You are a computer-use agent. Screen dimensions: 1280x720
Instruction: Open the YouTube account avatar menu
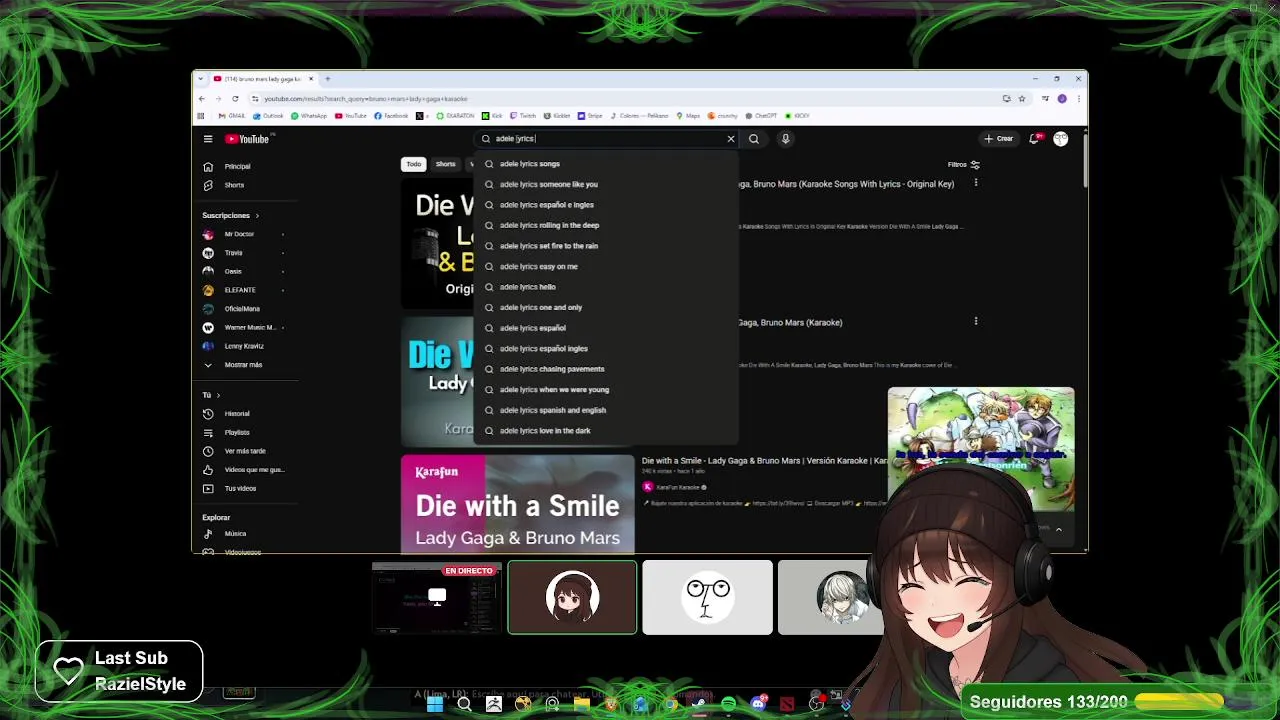pyautogui.click(x=1061, y=139)
